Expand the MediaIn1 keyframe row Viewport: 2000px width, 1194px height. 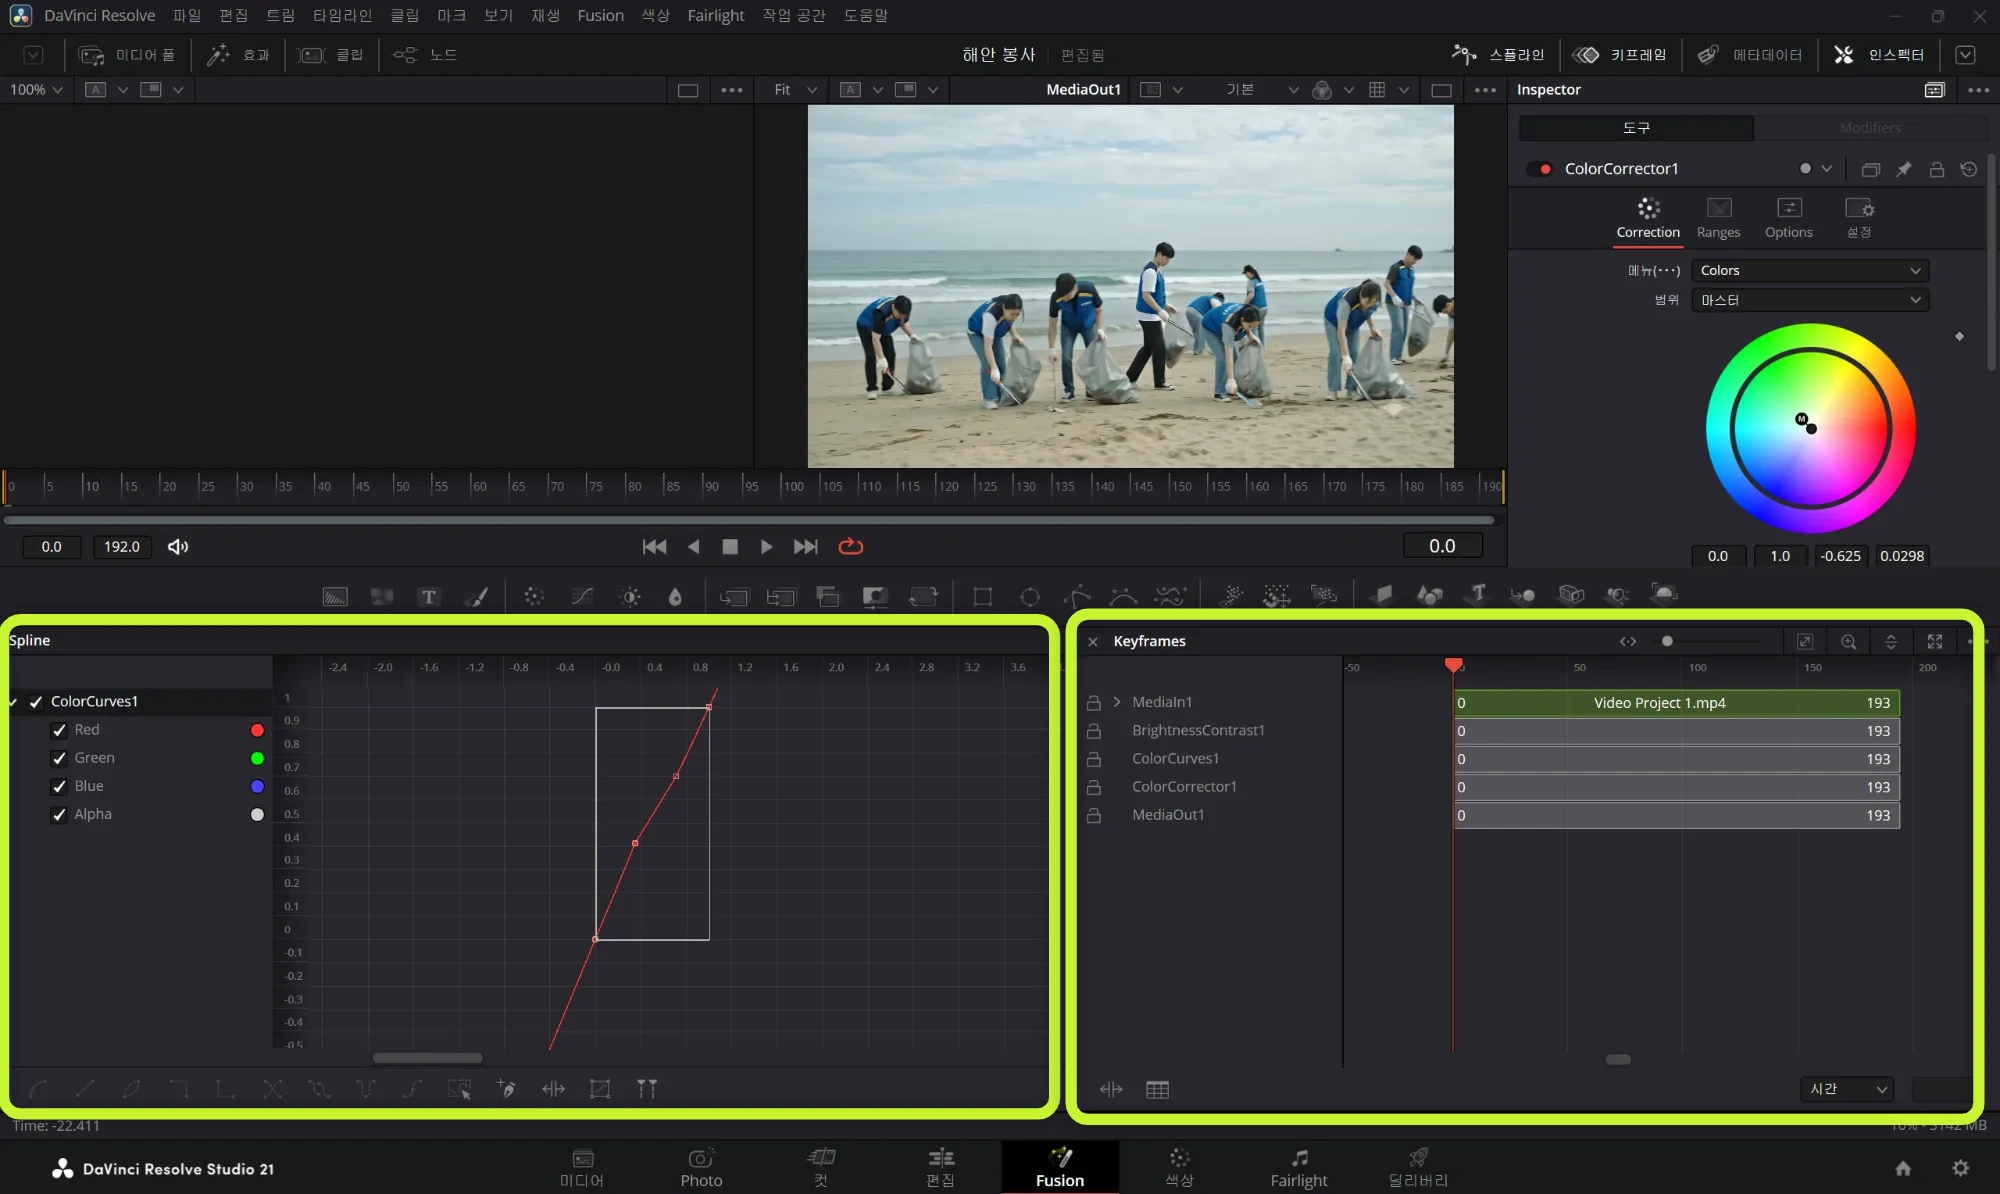pos(1117,702)
